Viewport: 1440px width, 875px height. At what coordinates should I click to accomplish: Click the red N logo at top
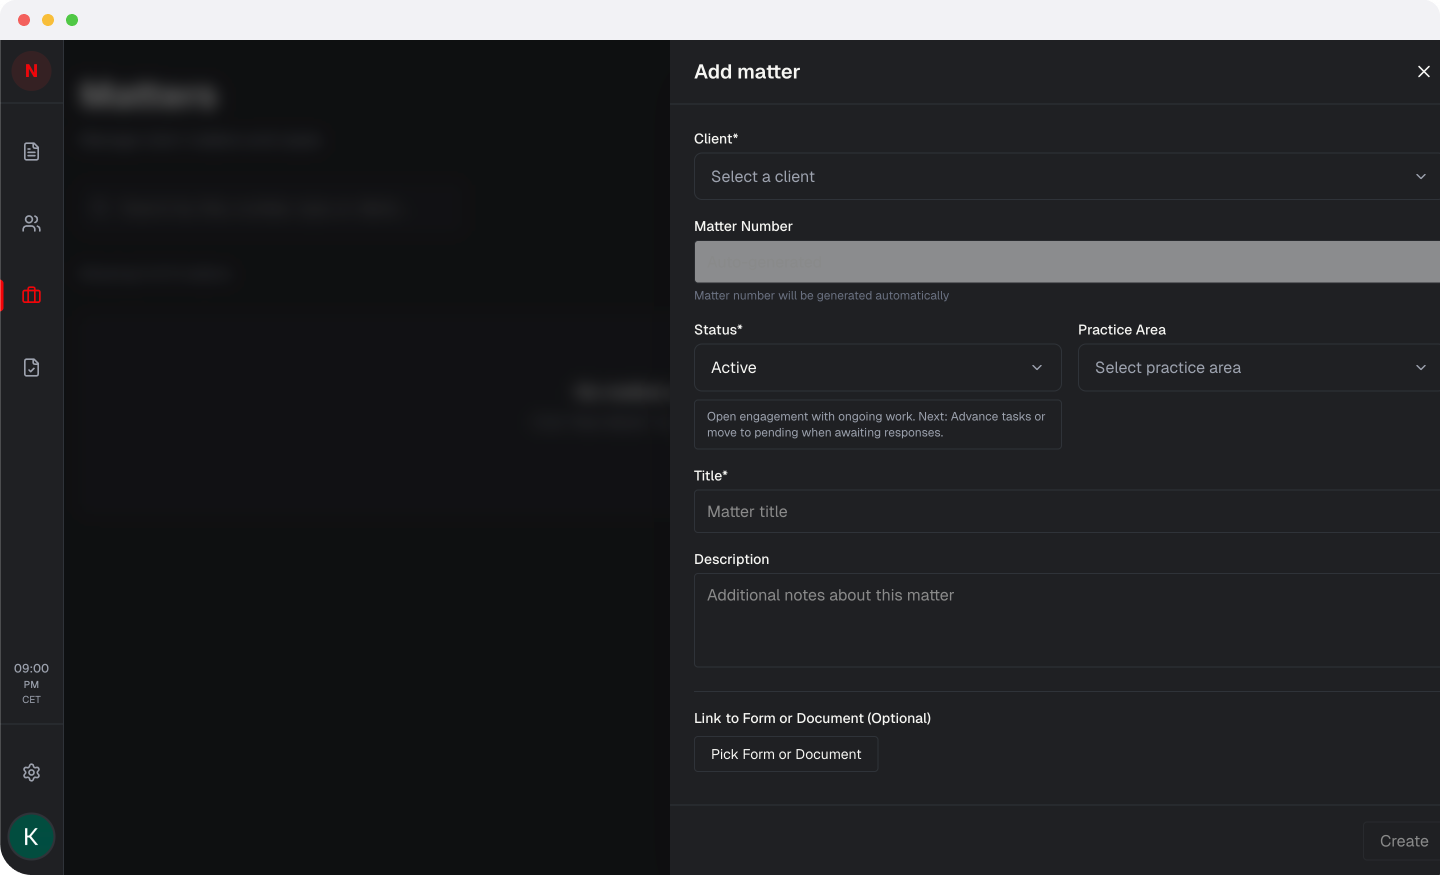30,71
